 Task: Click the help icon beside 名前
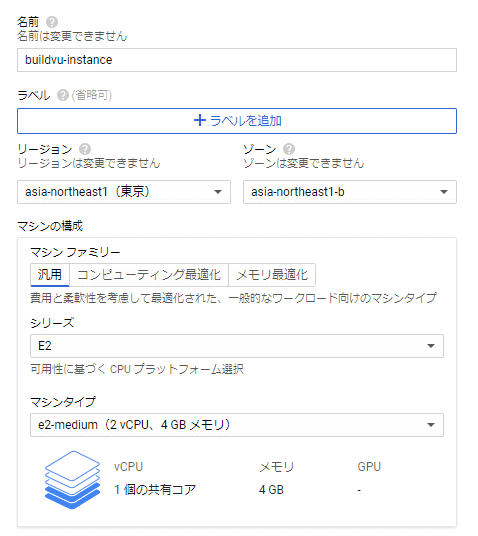coord(52,22)
